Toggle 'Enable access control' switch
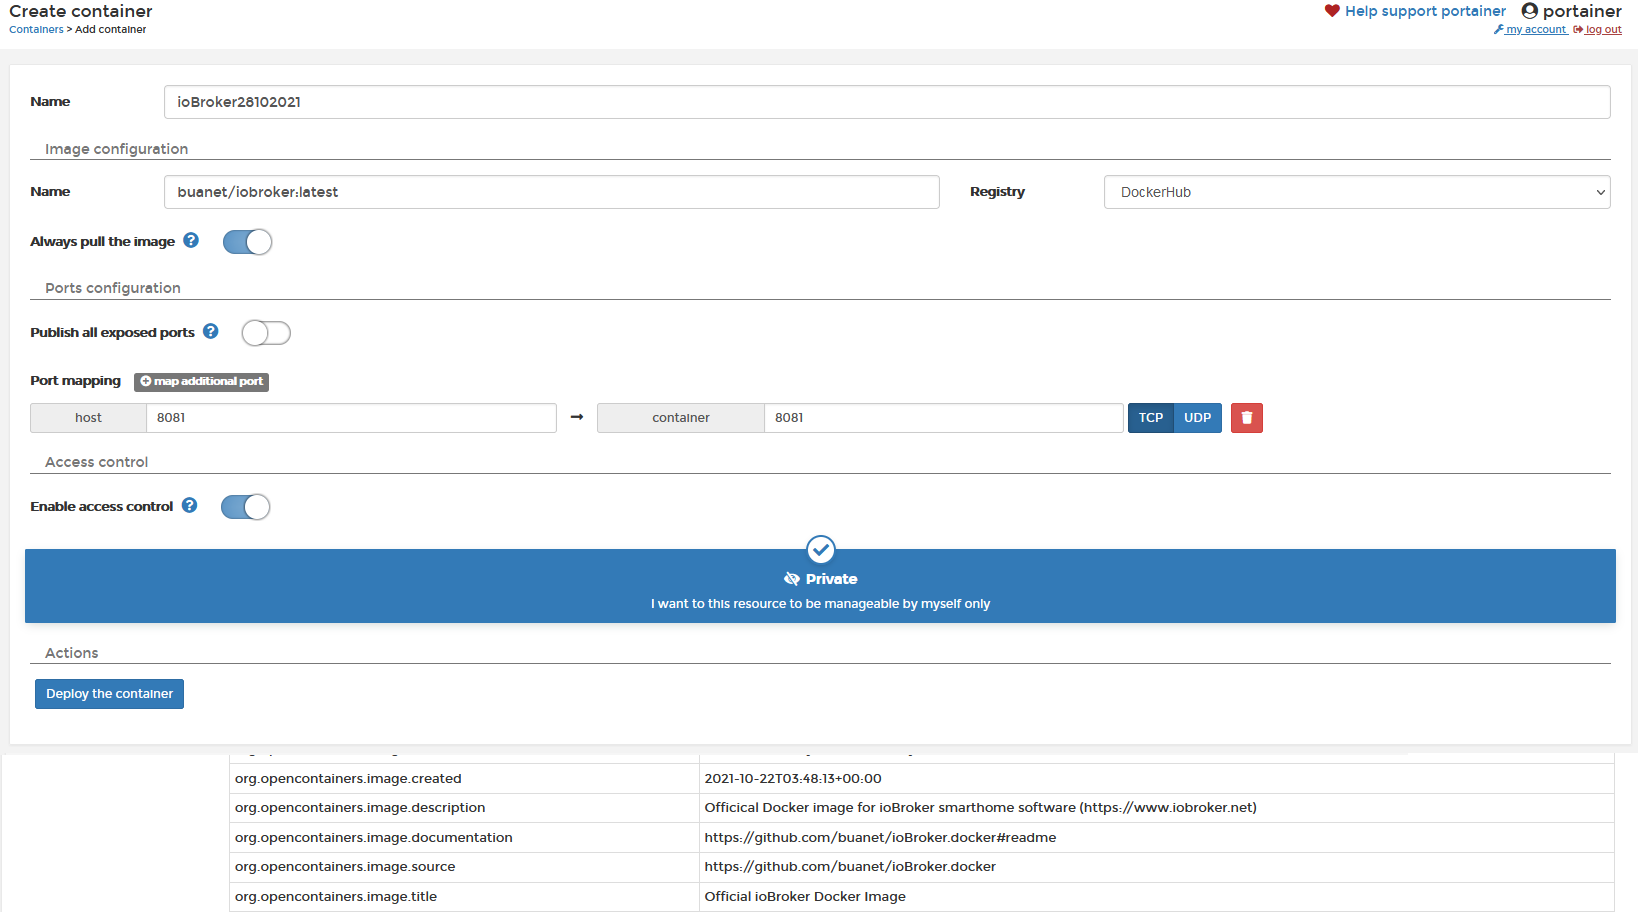This screenshot has height=912, width=1638. click(245, 507)
